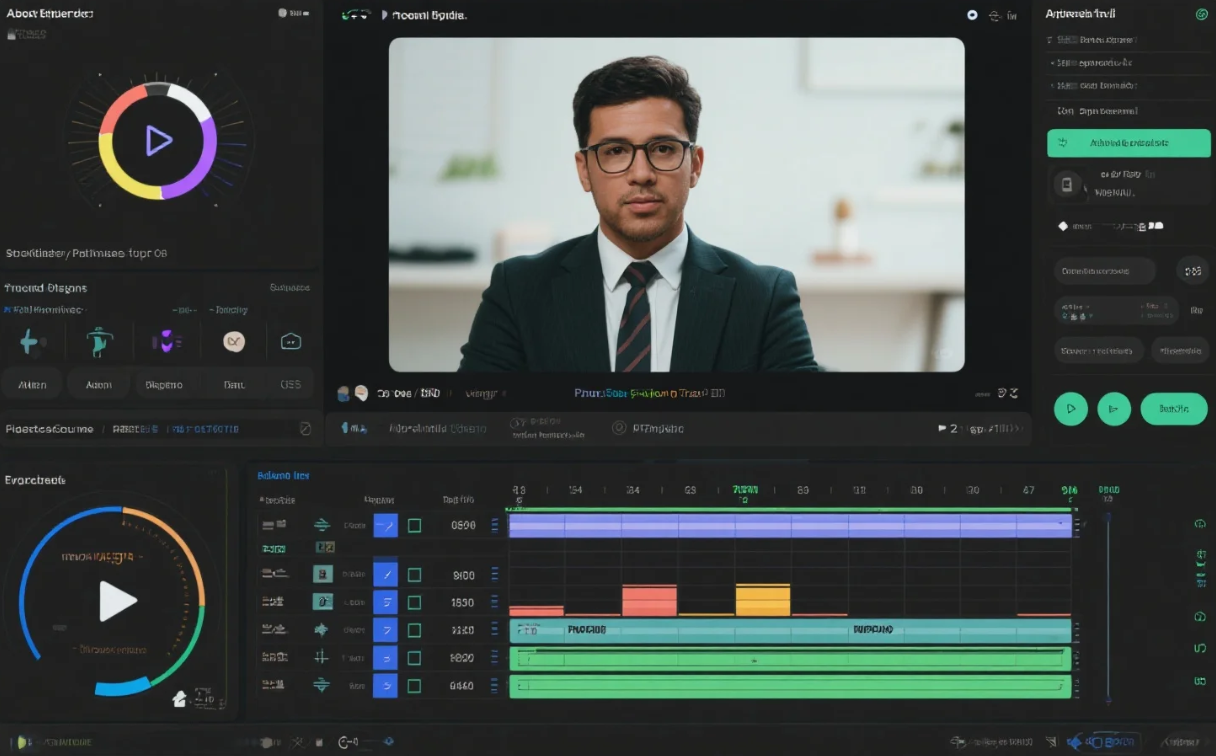Viewport: 1216px width, 756px height.
Task: Click the purple play icon inside the colorful ring
Action: pyautogui.click(x=158, y=140)
